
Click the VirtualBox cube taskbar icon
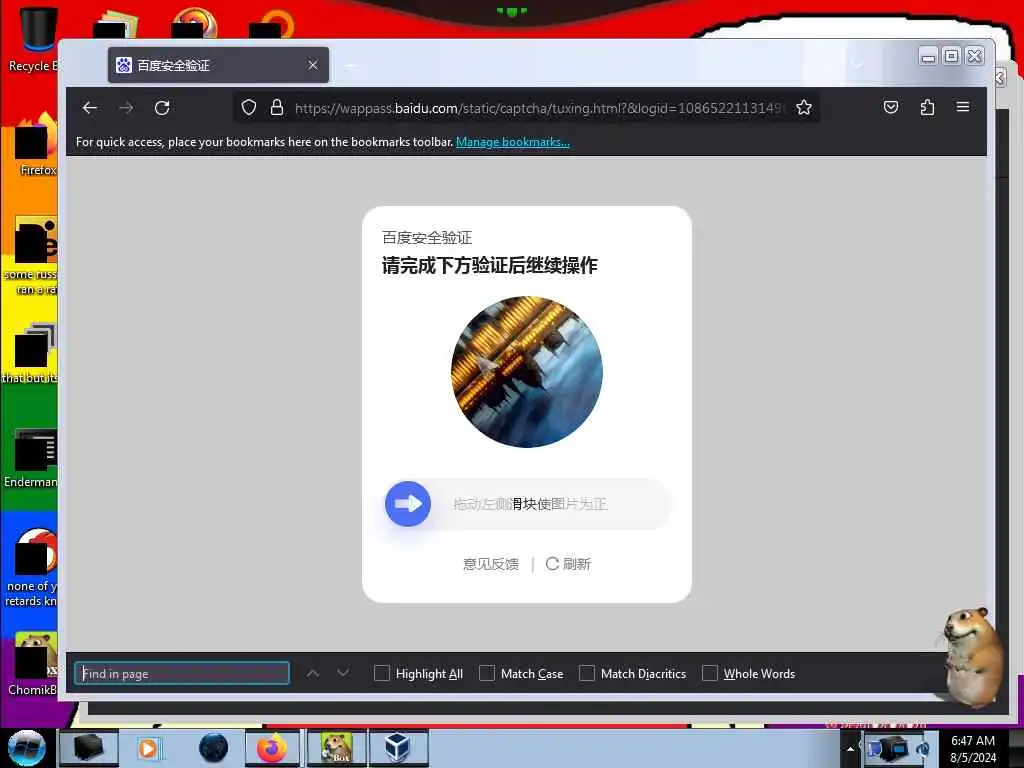coord(398,748)
